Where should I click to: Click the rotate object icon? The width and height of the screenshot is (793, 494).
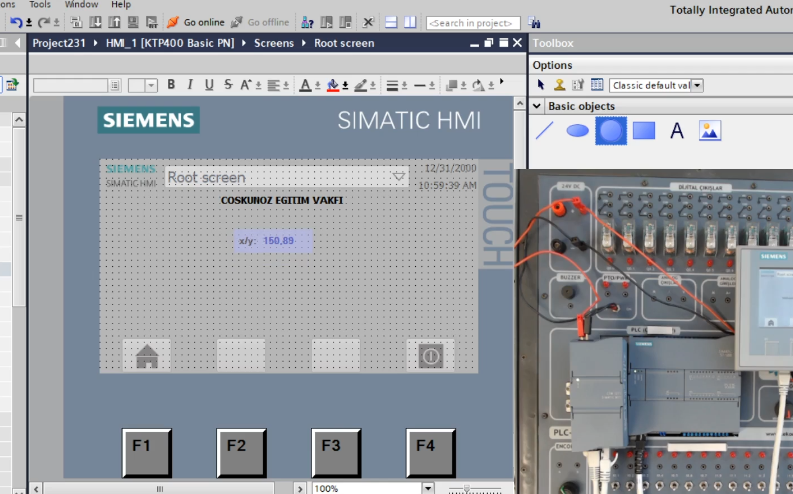coord(478,85)
